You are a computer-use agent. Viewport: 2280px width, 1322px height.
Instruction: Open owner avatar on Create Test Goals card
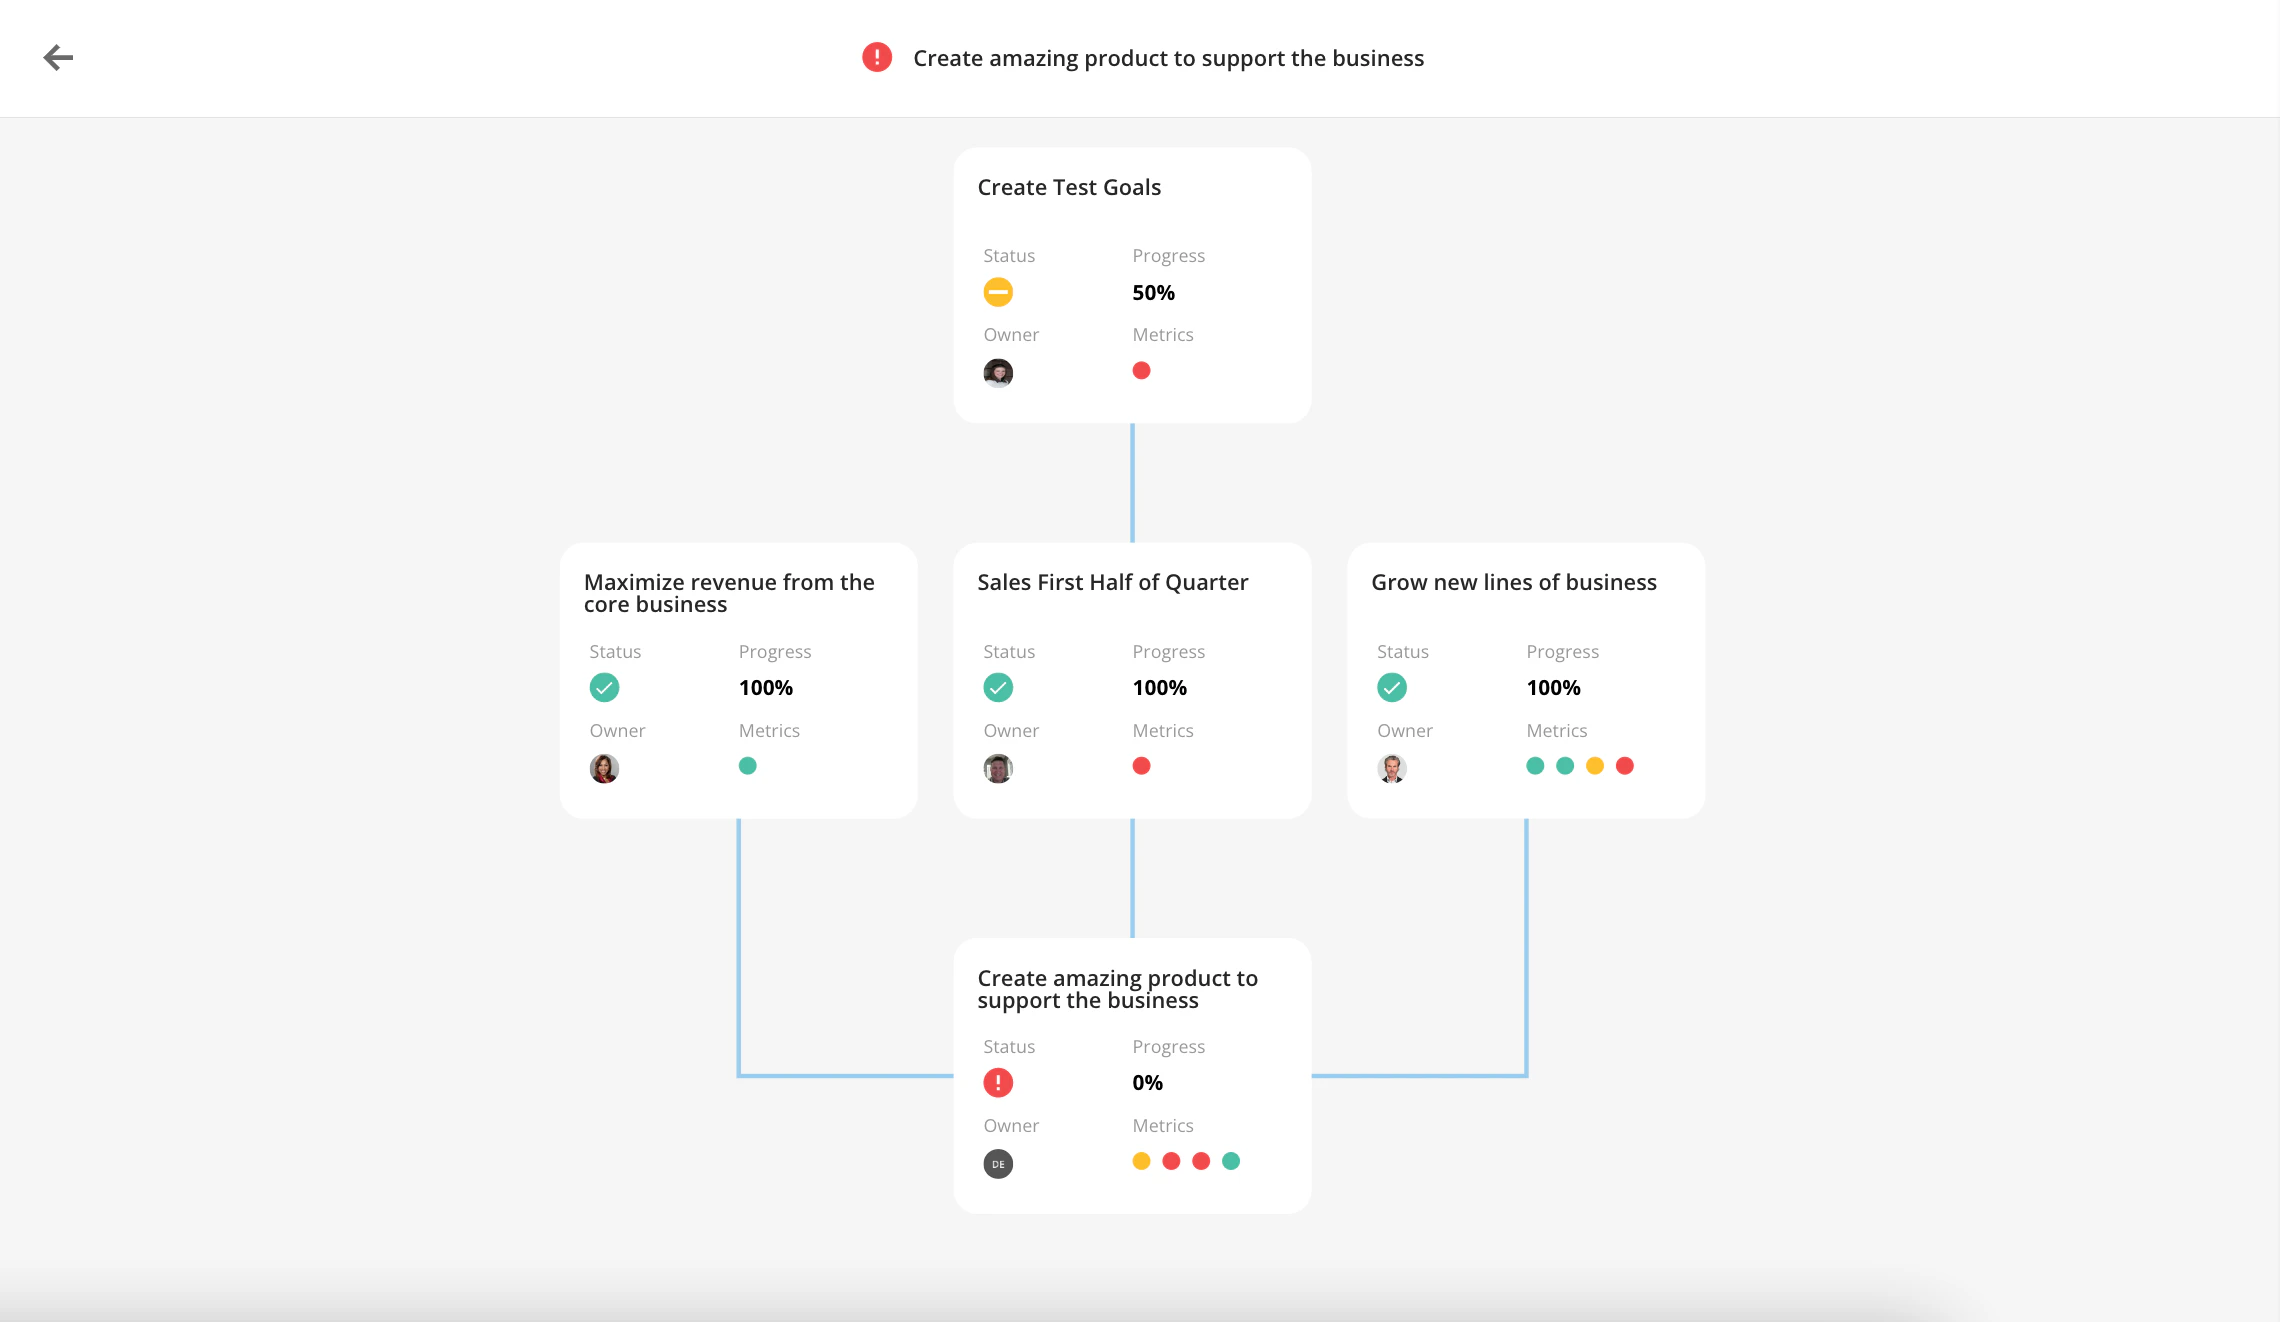[x=998, y=373]
